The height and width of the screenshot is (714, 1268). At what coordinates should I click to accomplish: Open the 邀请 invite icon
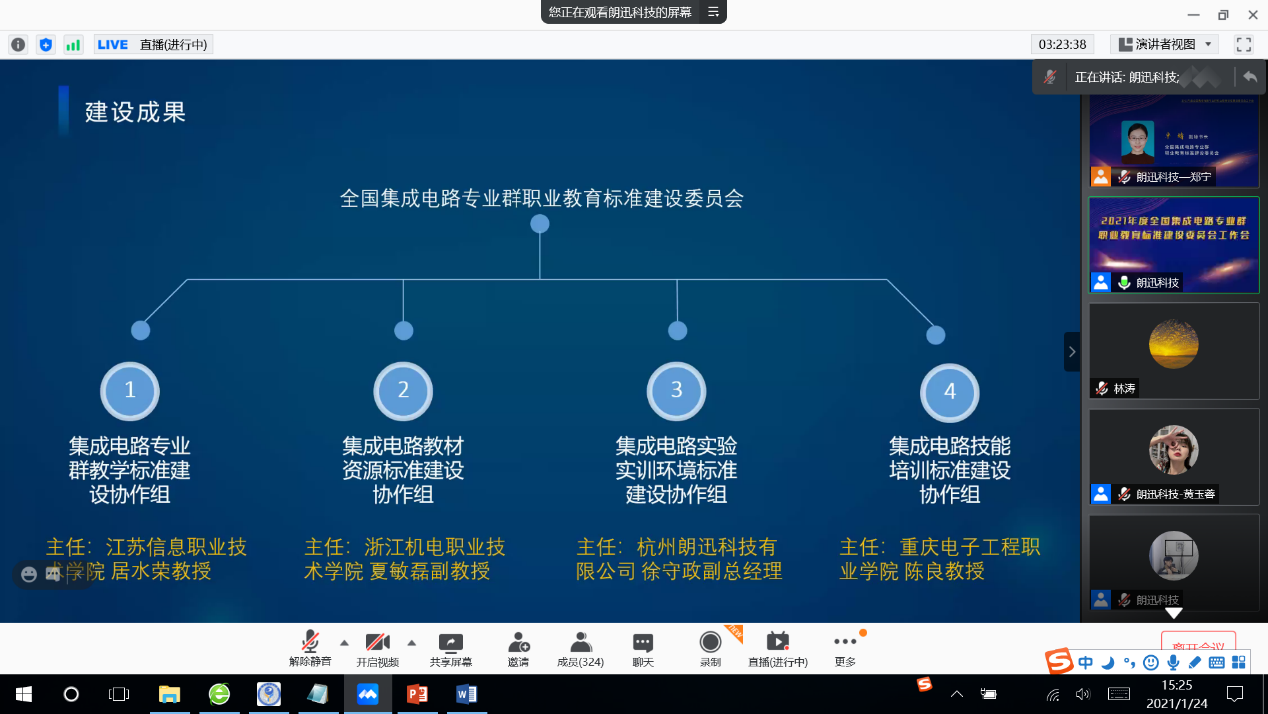(x=518, y=643)
